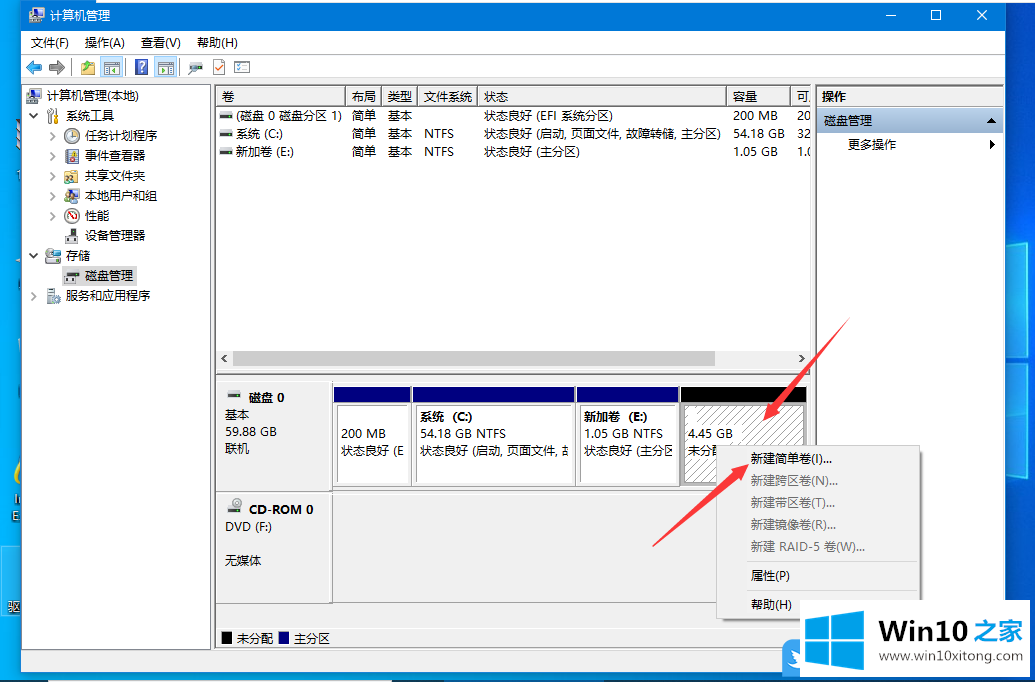Click the disk properties magnifier toolbar icon
Viewport: 1035px width, 682px height.
195,67
